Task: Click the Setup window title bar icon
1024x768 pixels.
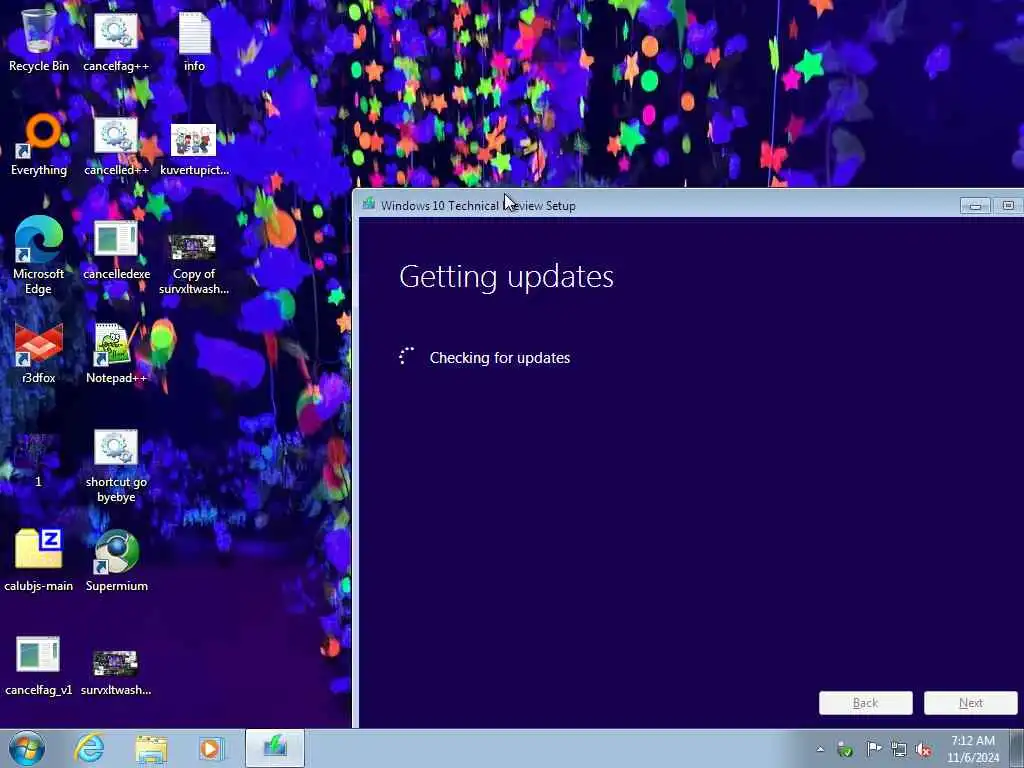Action: (x=369, y=204)
